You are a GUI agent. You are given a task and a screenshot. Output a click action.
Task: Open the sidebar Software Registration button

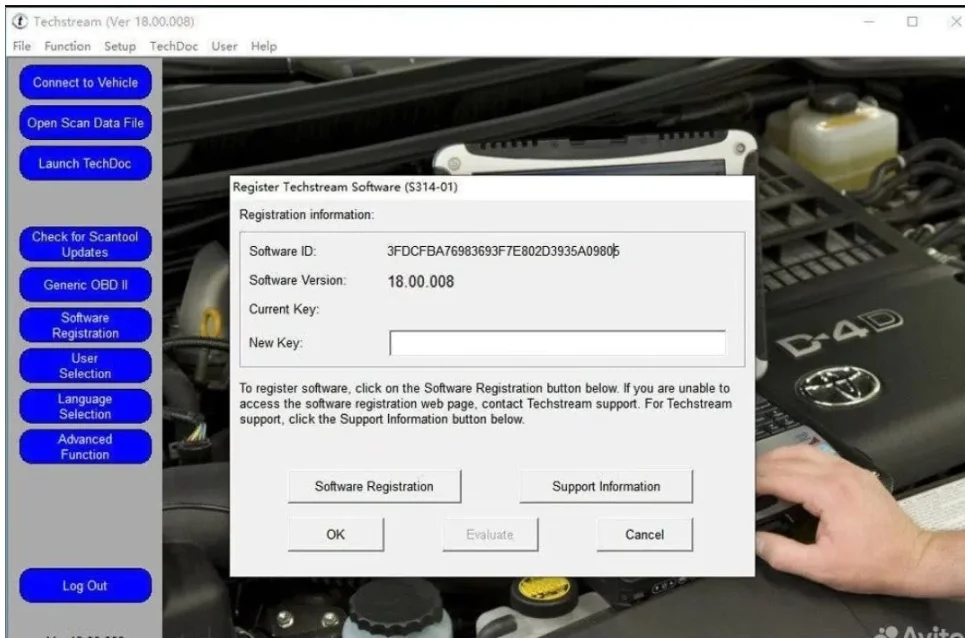pos(85,325)
